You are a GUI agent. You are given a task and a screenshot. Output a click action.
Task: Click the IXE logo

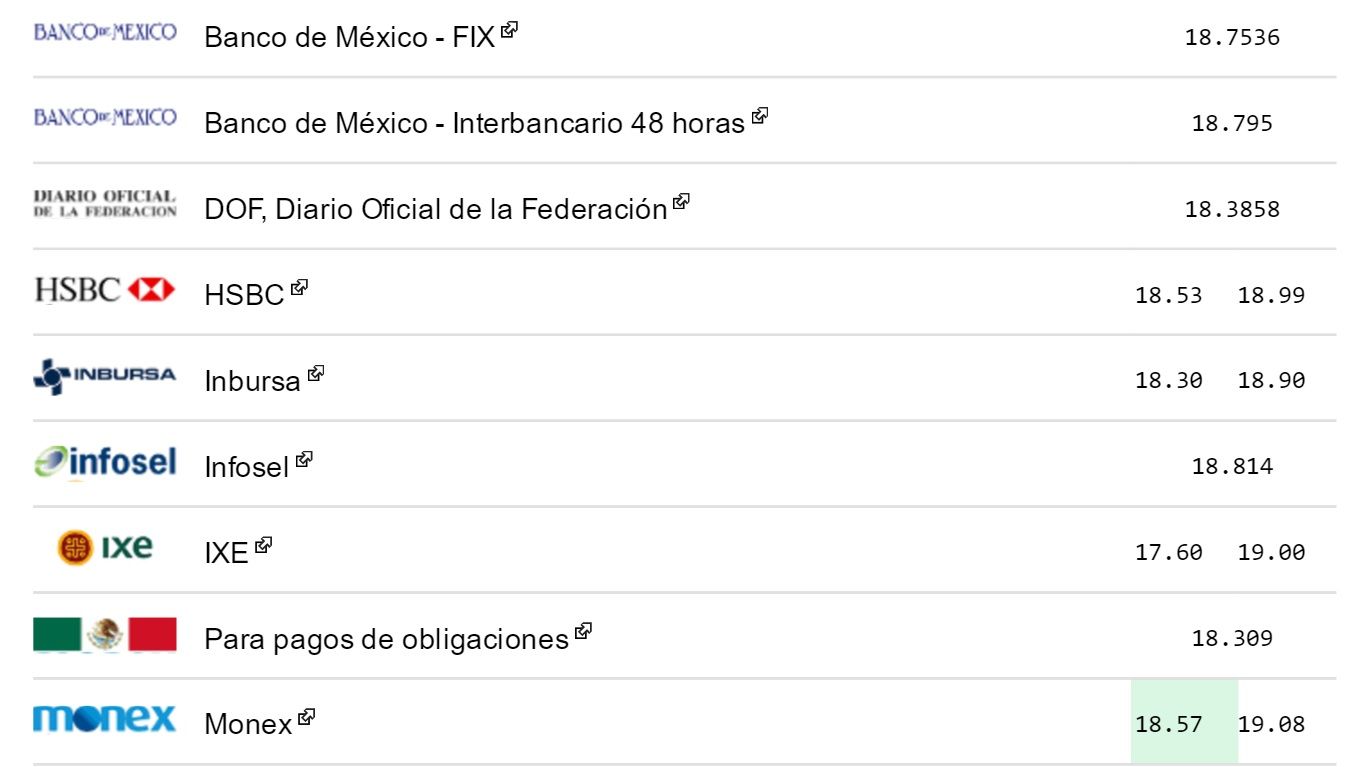pyautogui.click(x=105, y=547)
